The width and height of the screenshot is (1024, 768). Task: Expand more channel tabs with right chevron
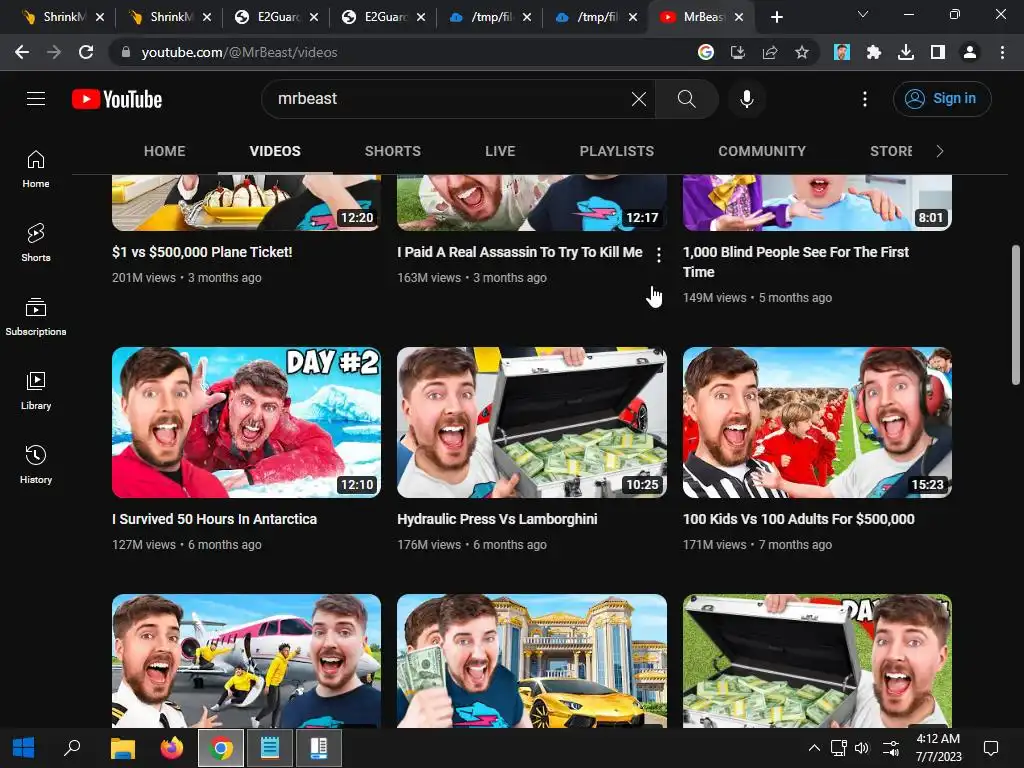(940, 151)
